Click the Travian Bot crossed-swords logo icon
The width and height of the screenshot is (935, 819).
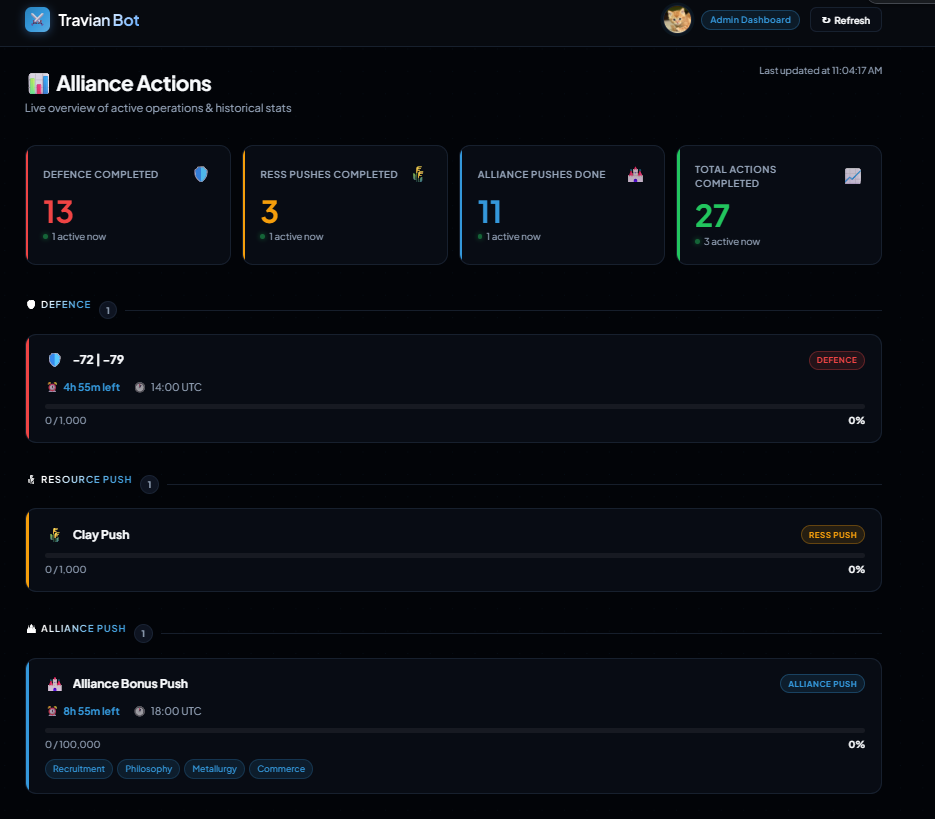coord(37,20)
